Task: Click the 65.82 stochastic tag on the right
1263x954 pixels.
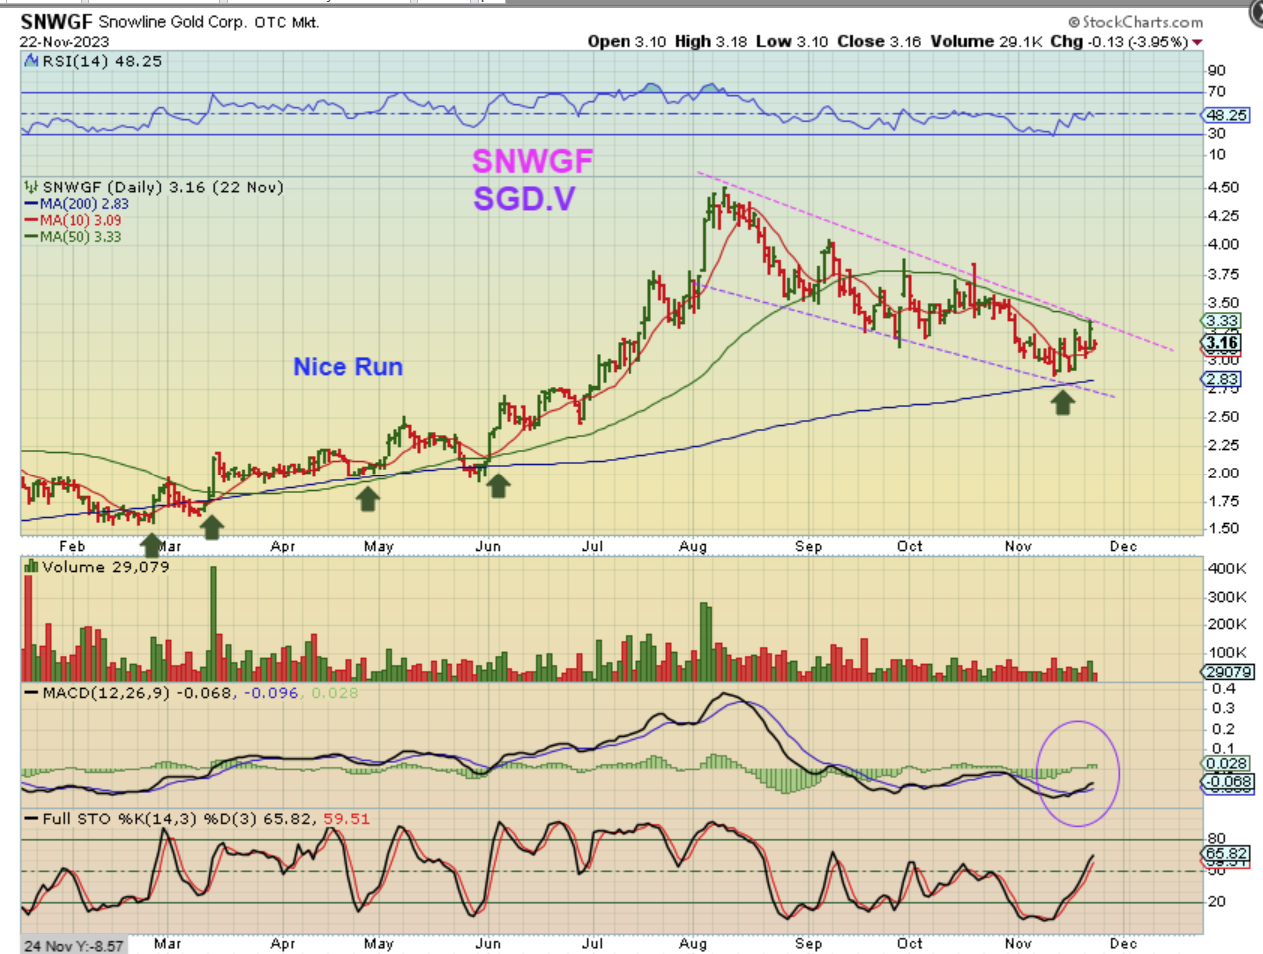Action: 1226,855
